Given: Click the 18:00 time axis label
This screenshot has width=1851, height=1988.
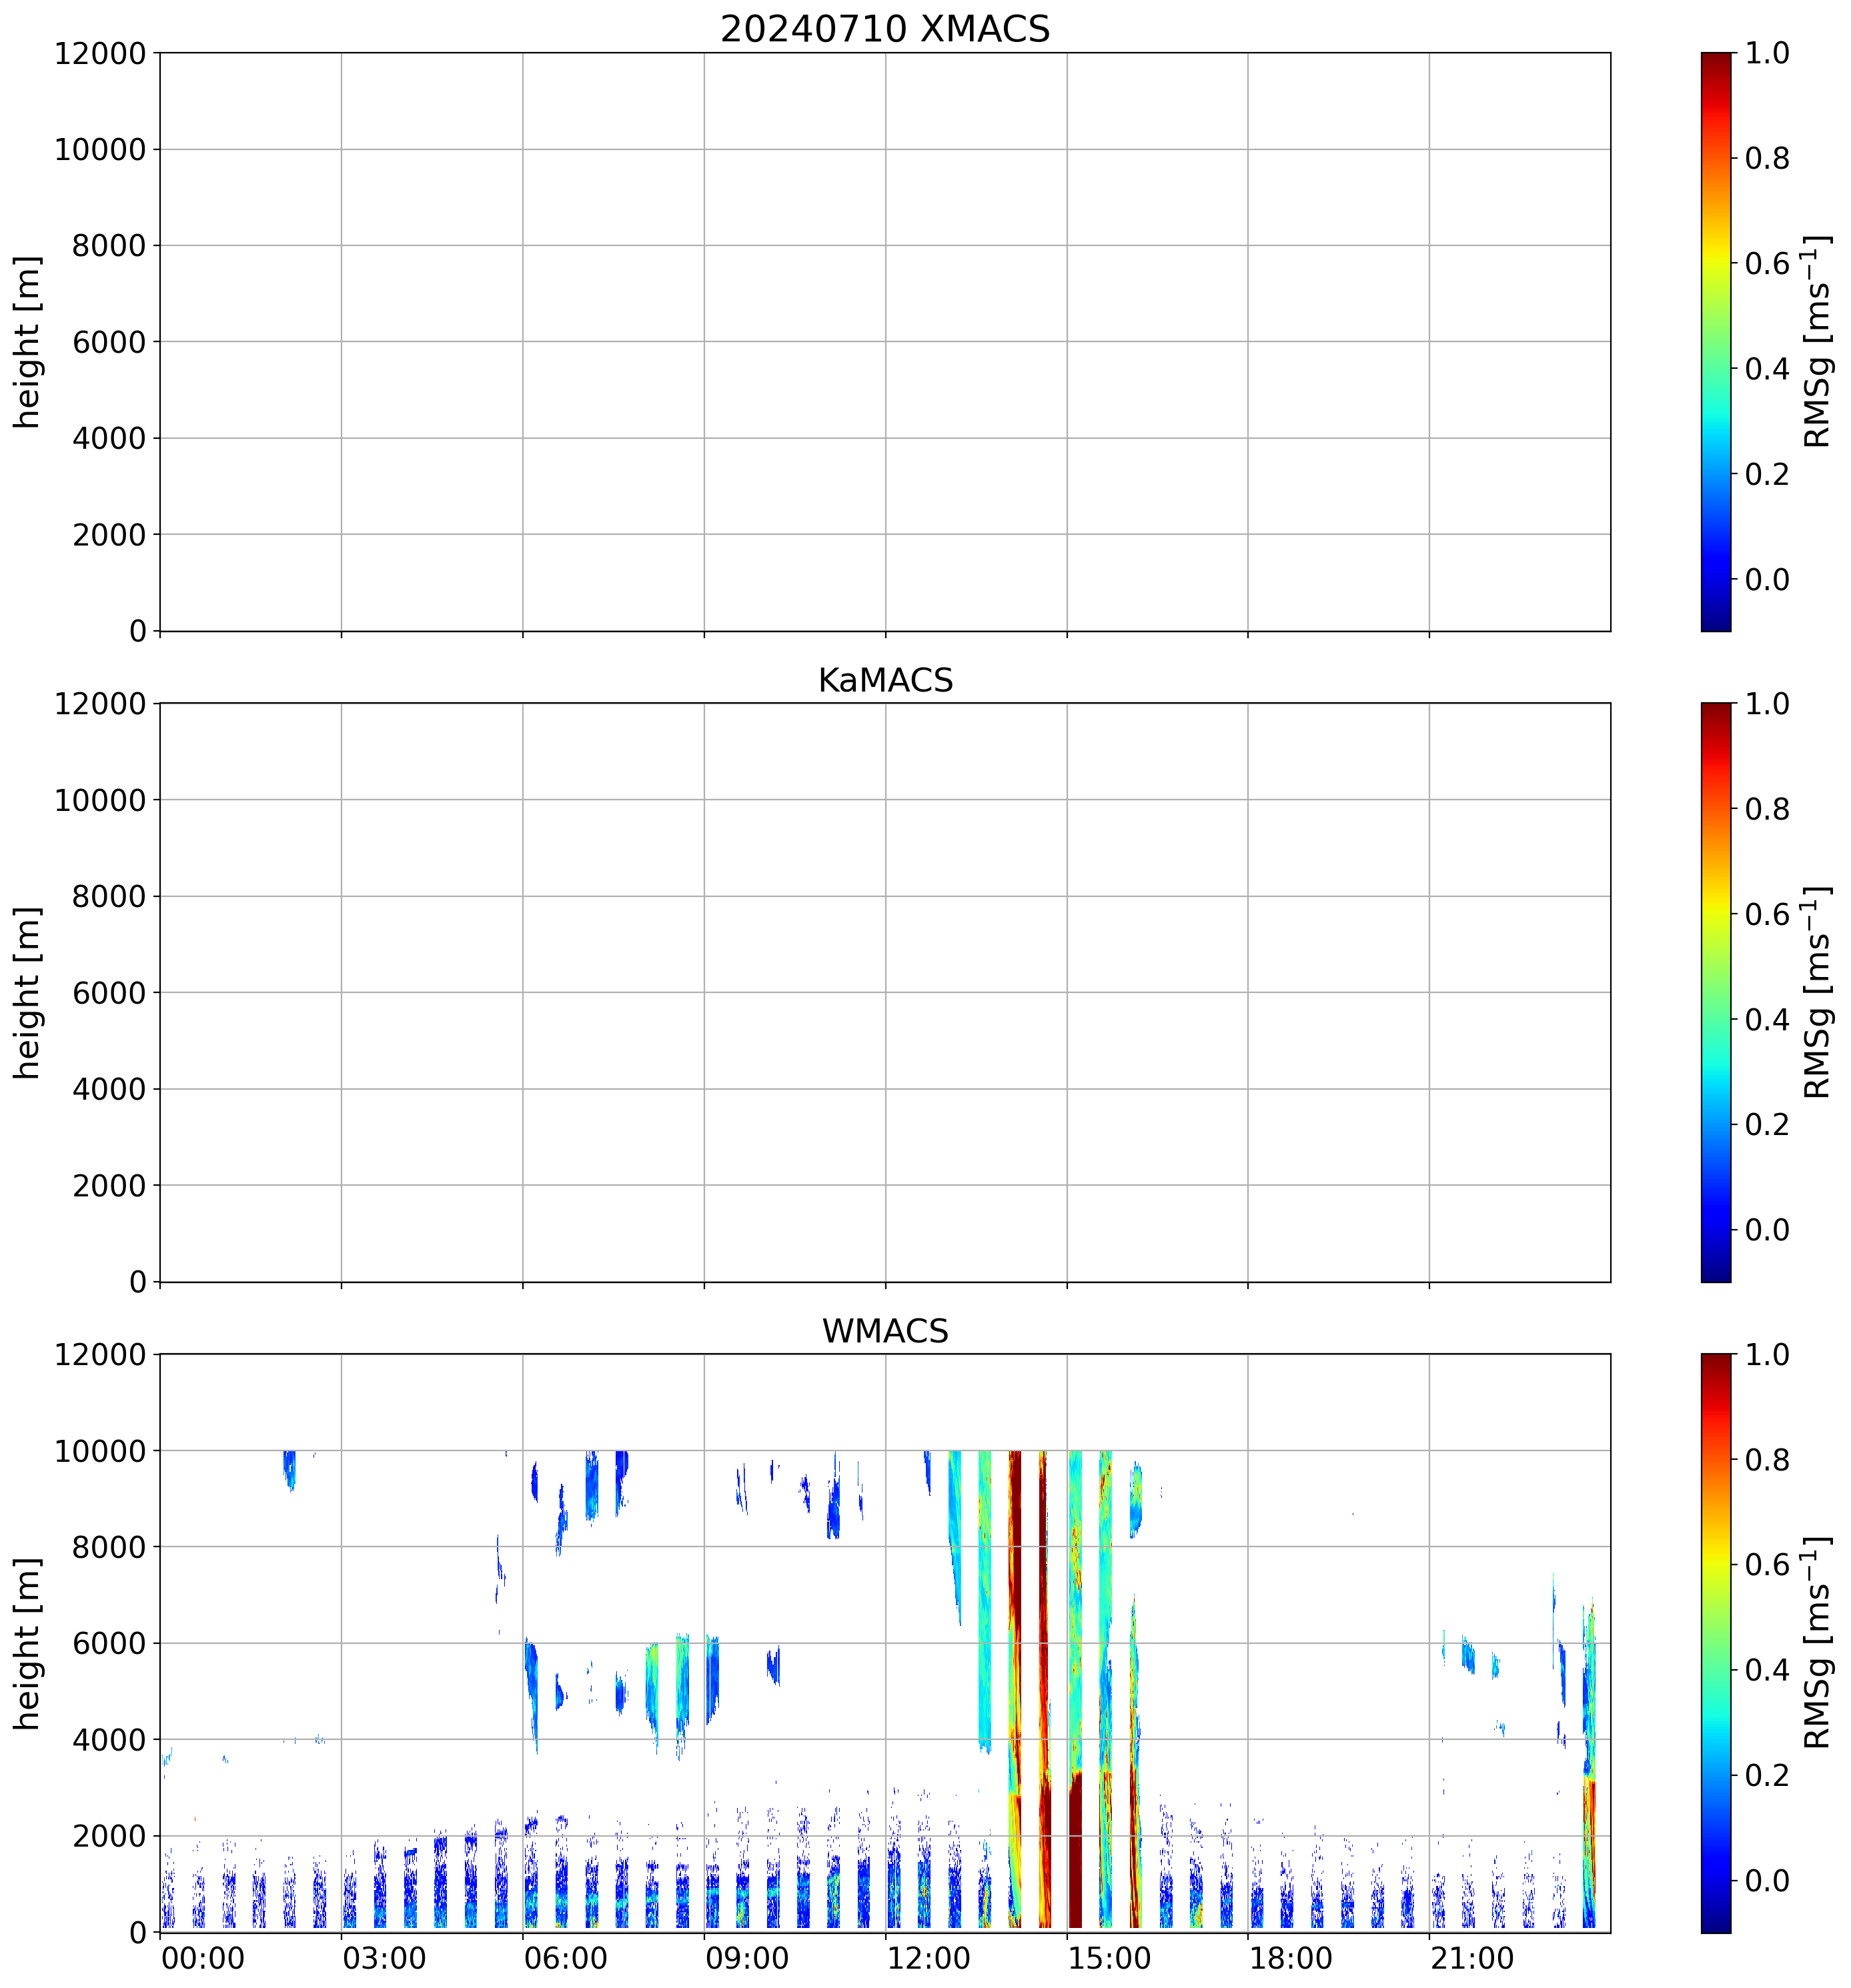Looking at the screenshot, I should [1290, 1958].
